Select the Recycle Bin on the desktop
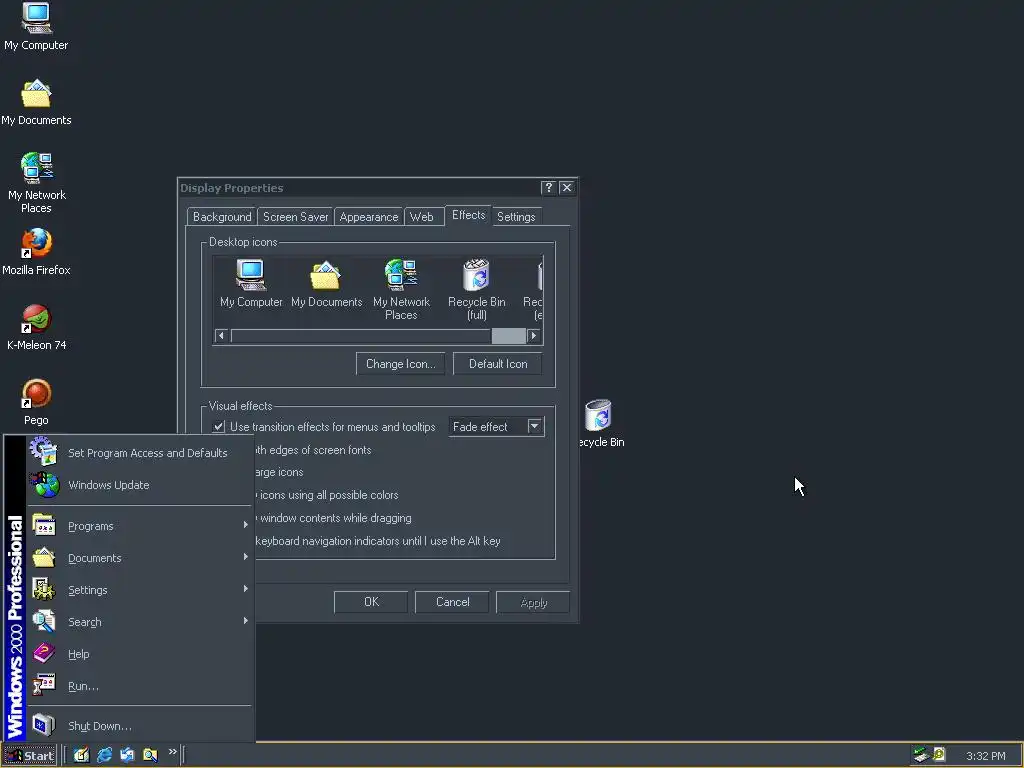 (600, 424)
